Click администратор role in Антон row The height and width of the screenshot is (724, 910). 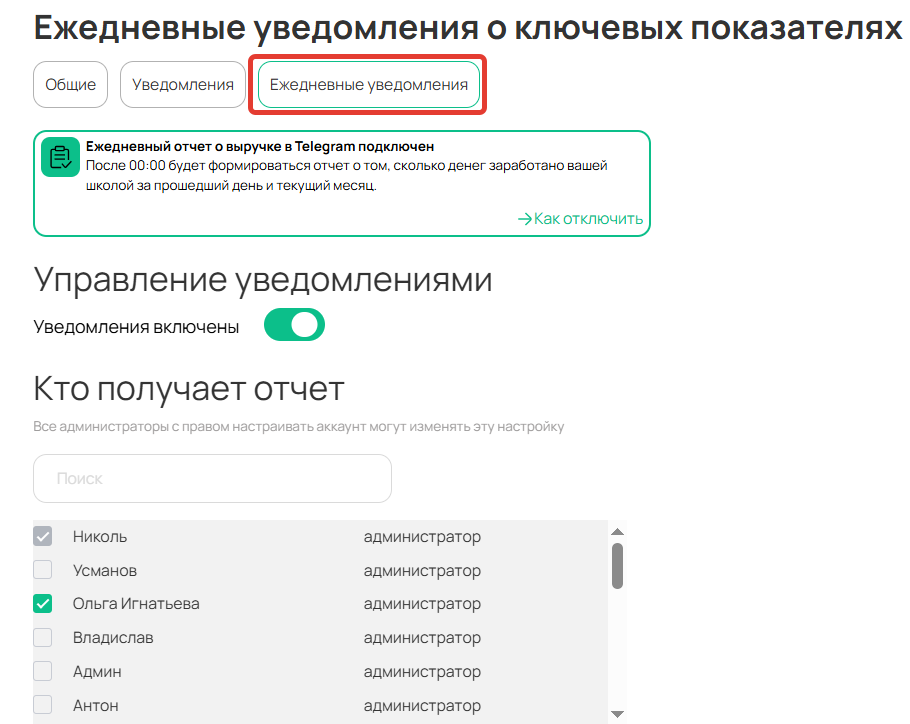[422, 706]
